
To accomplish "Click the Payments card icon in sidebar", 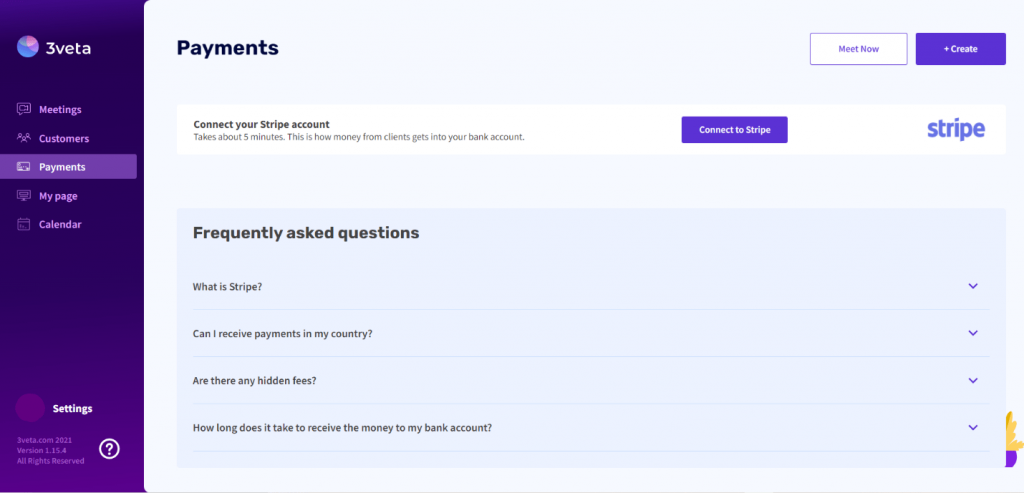I will click(24, 167).
